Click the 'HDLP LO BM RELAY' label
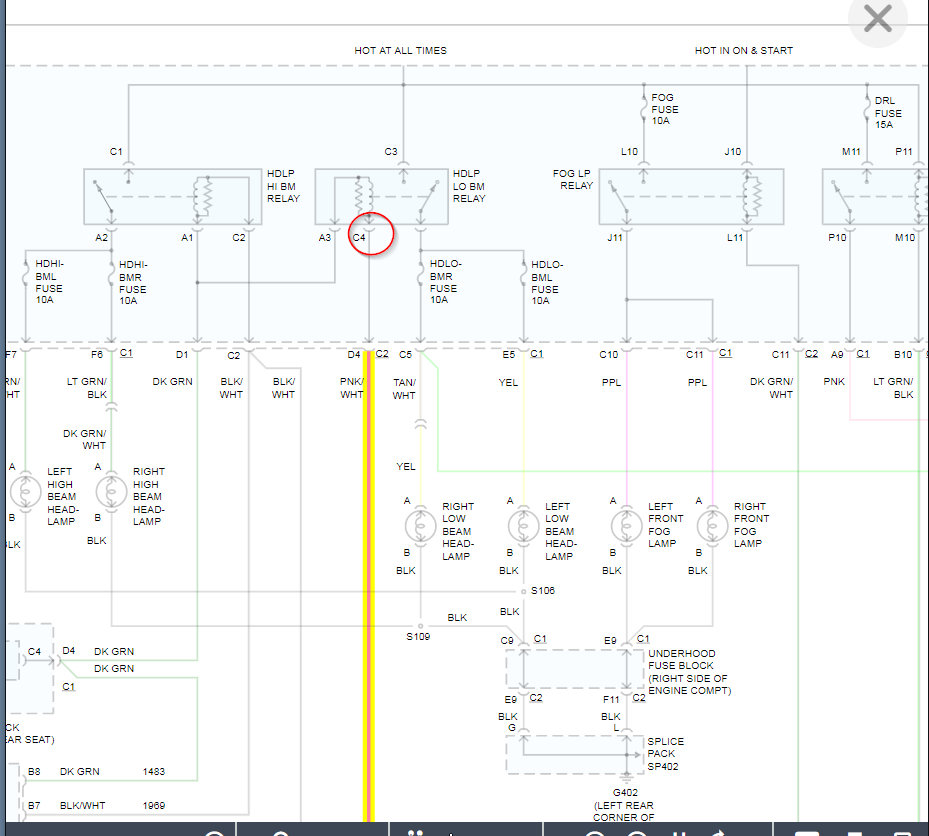 [469, 186]
